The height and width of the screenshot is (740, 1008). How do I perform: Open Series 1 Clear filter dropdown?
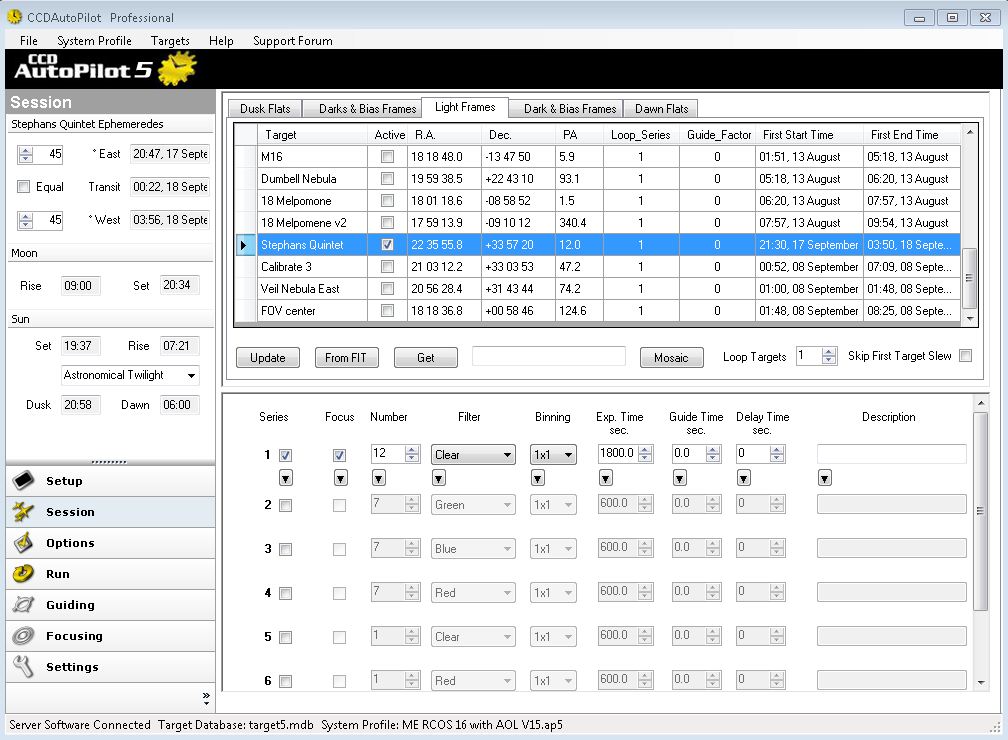473,455
